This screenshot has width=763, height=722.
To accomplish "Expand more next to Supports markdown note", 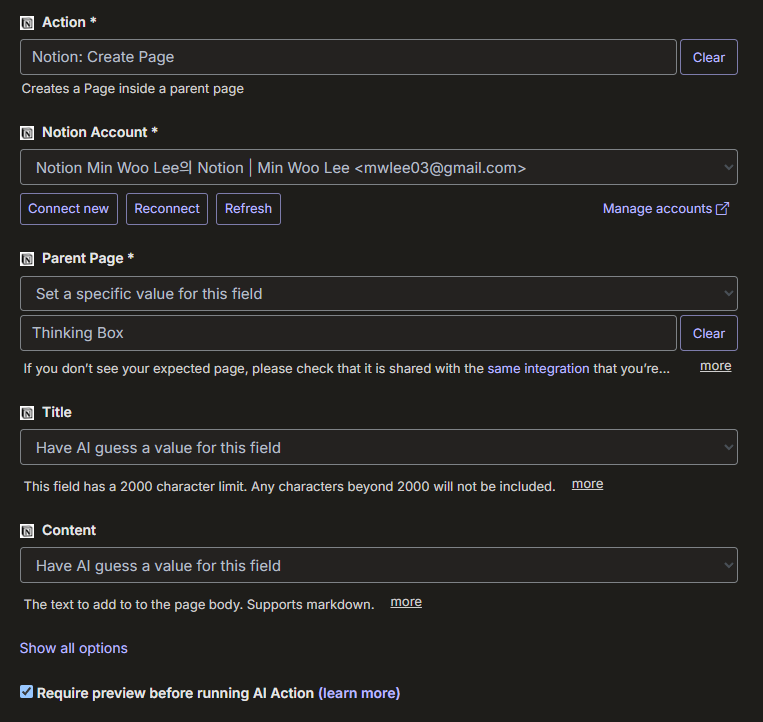I will 406,602.
